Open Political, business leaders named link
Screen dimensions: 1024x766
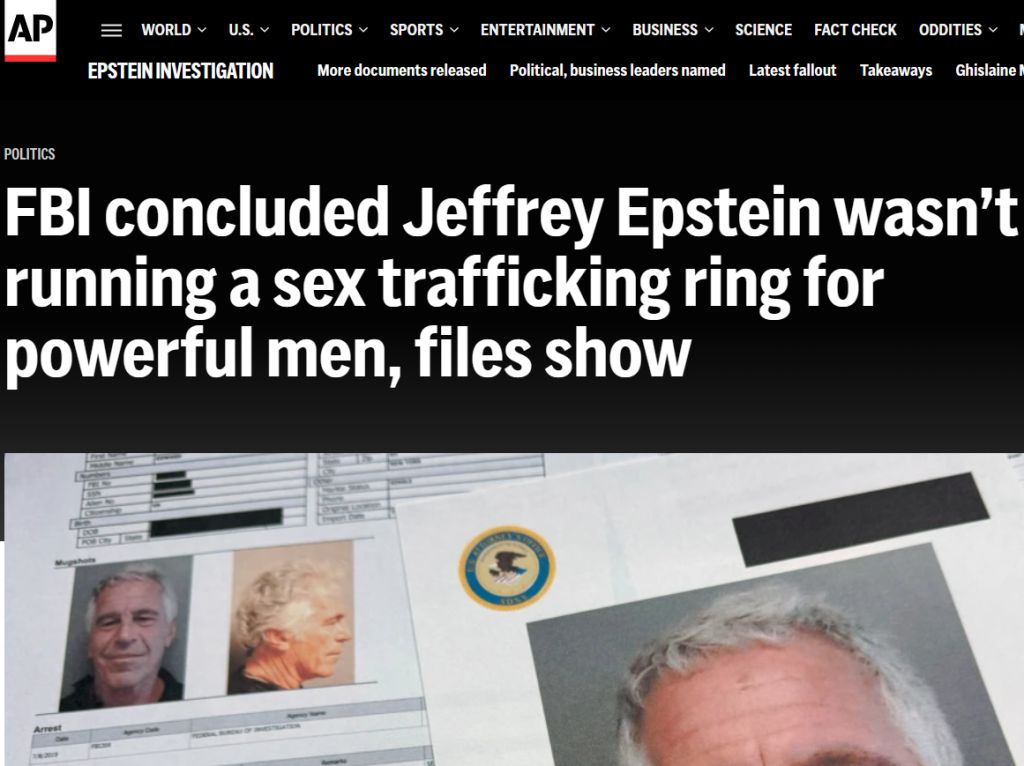(617, 71)
